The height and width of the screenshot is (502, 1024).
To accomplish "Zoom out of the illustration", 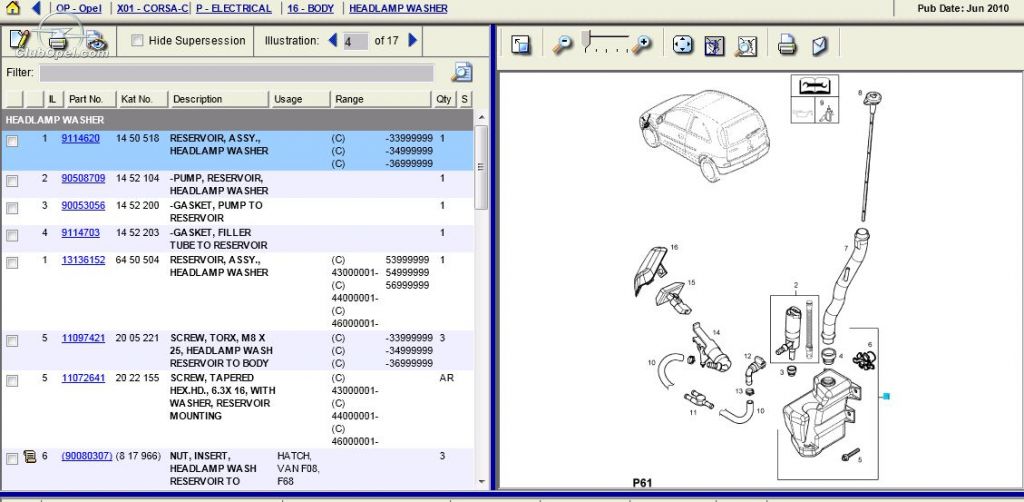I will pyautogui.click(x=562, y=44).
